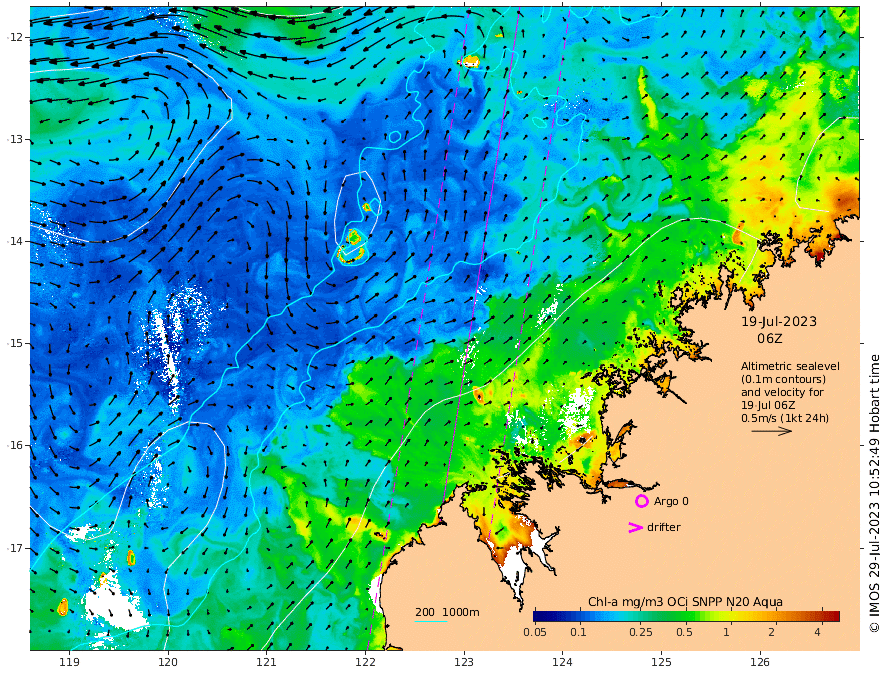Image resolution: width=880 pixels, height=680 pixels.
Task: Click the colorbar tick label '1'
Action: click(726, 632)
